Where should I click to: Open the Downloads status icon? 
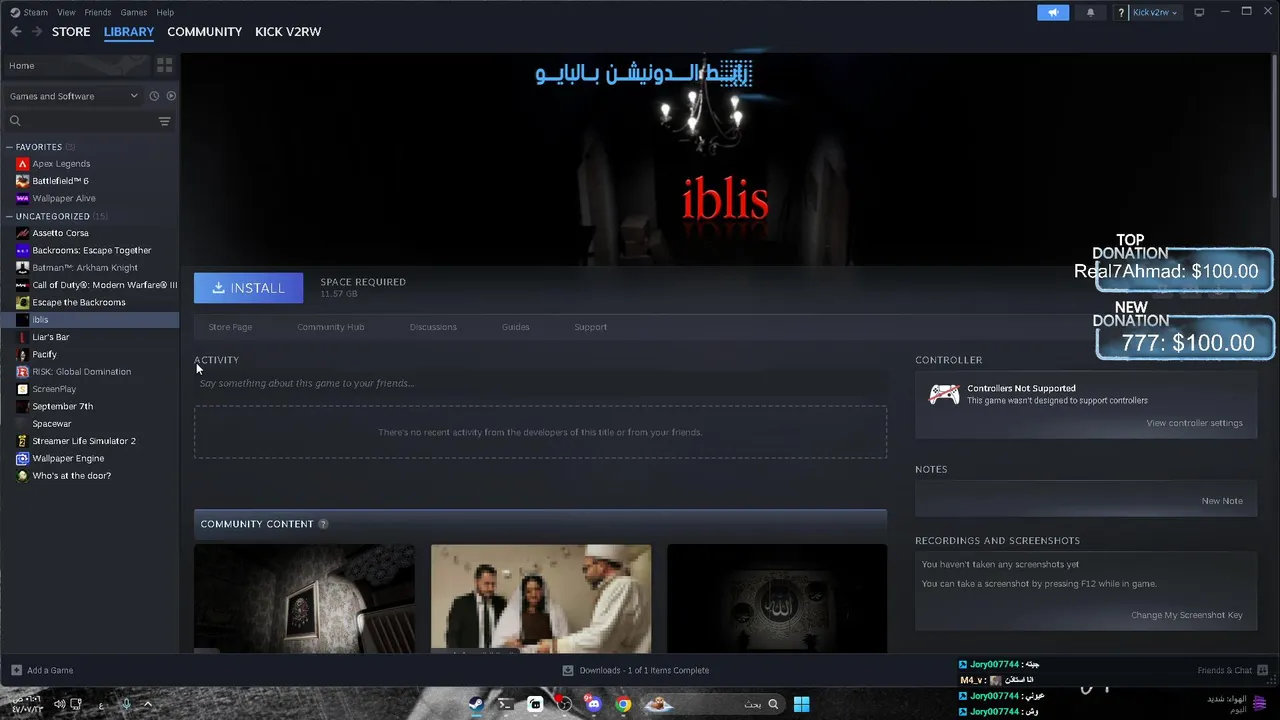568,670
